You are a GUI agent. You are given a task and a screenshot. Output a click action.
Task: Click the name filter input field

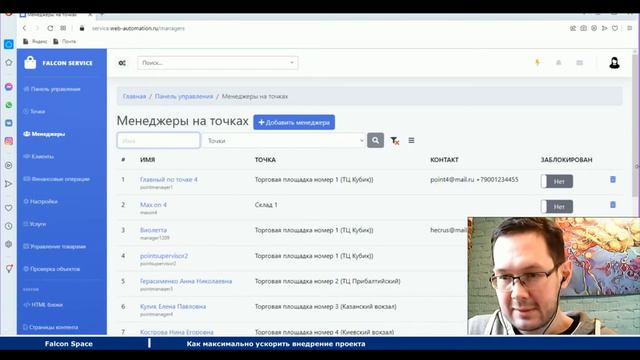158,140
